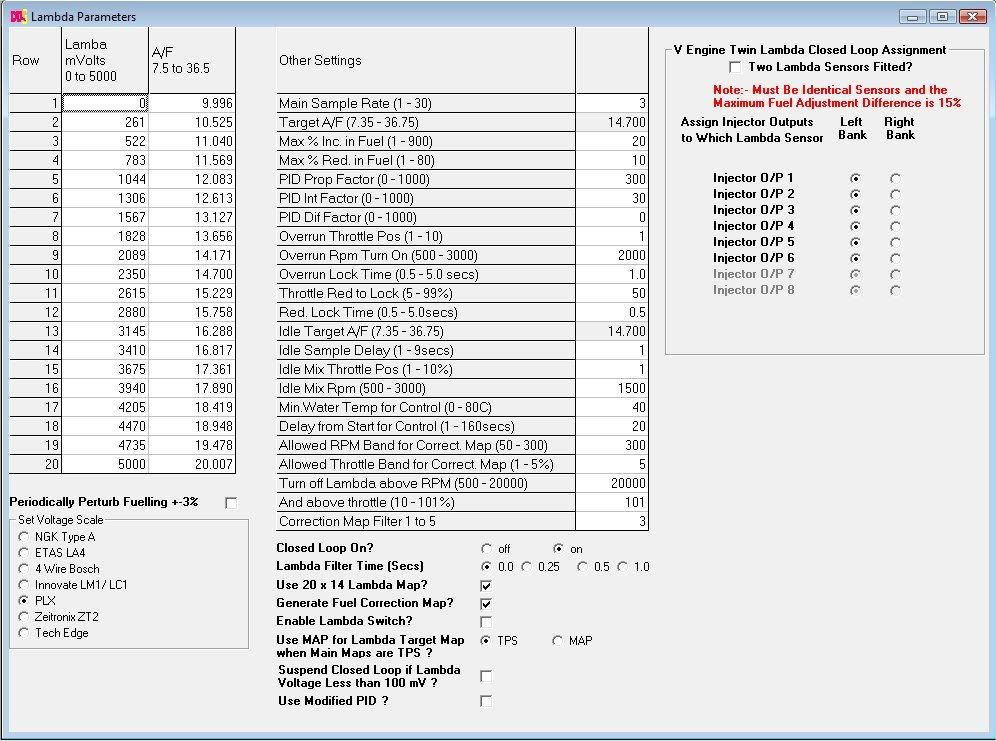Select NGK Type A voltage scale
Image resolution: width=996 pixels, height=741 pixels.
(x=23, y=537)
